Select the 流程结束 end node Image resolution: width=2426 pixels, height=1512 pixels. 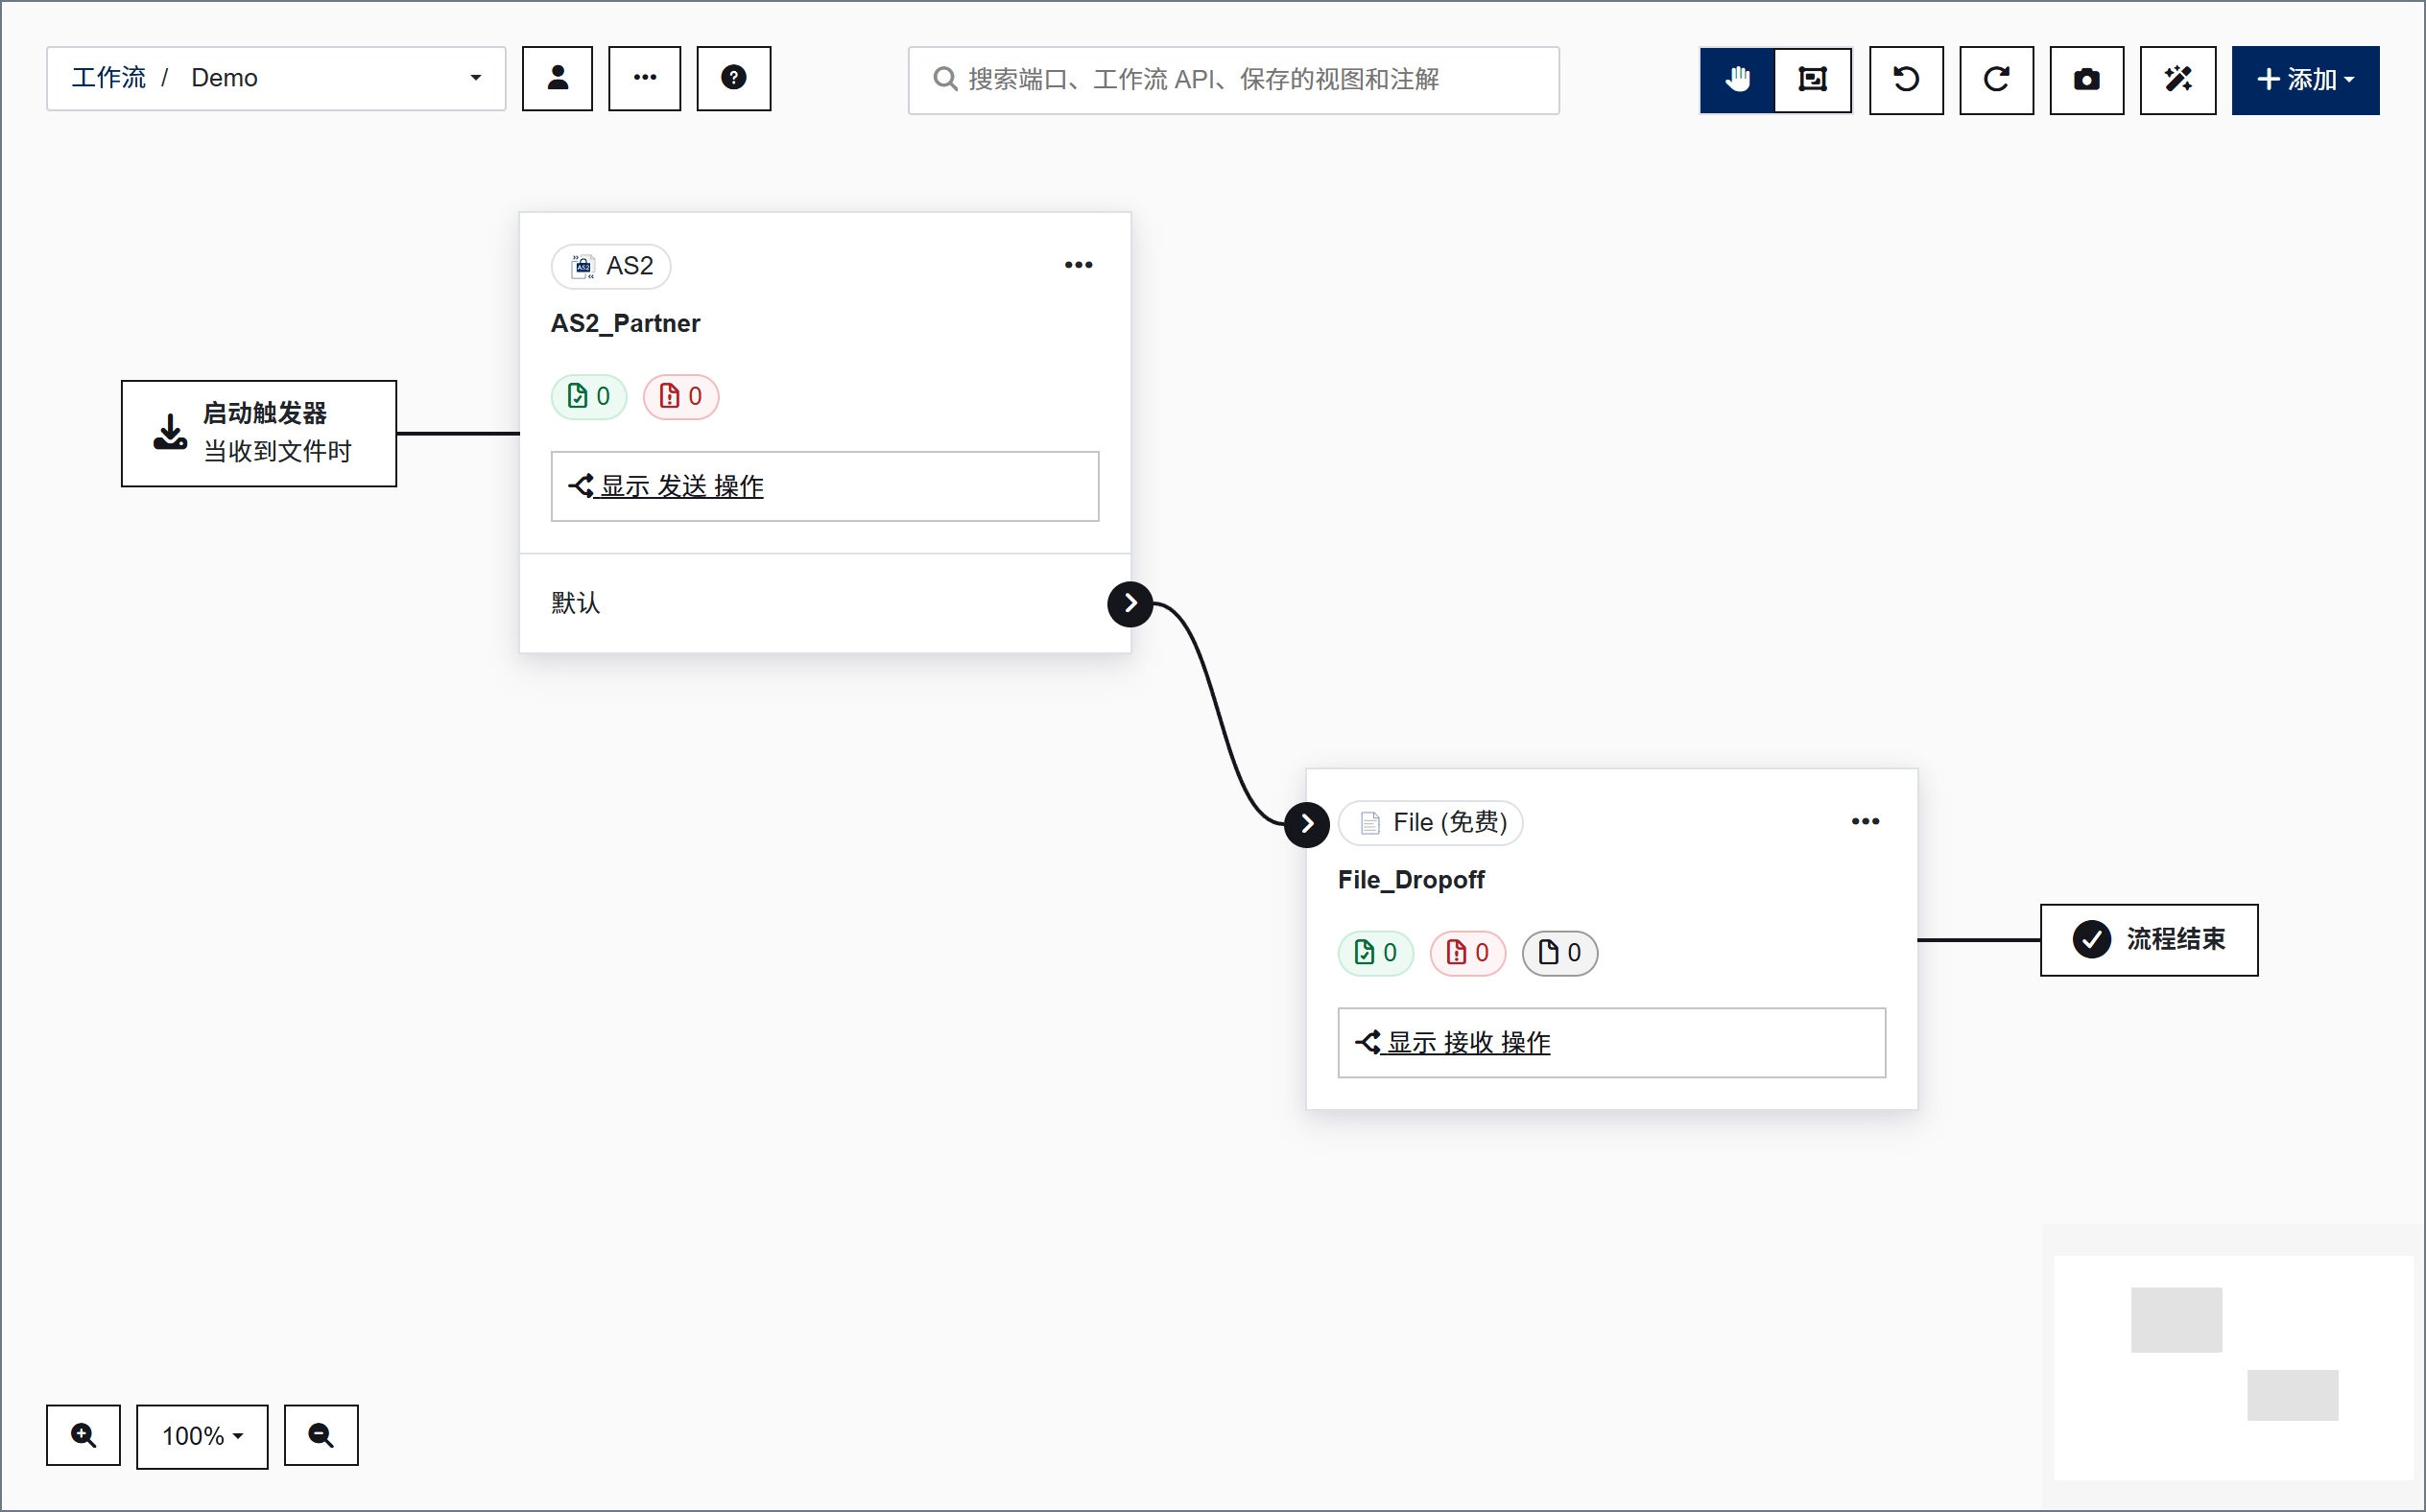tap(2149, 940)
